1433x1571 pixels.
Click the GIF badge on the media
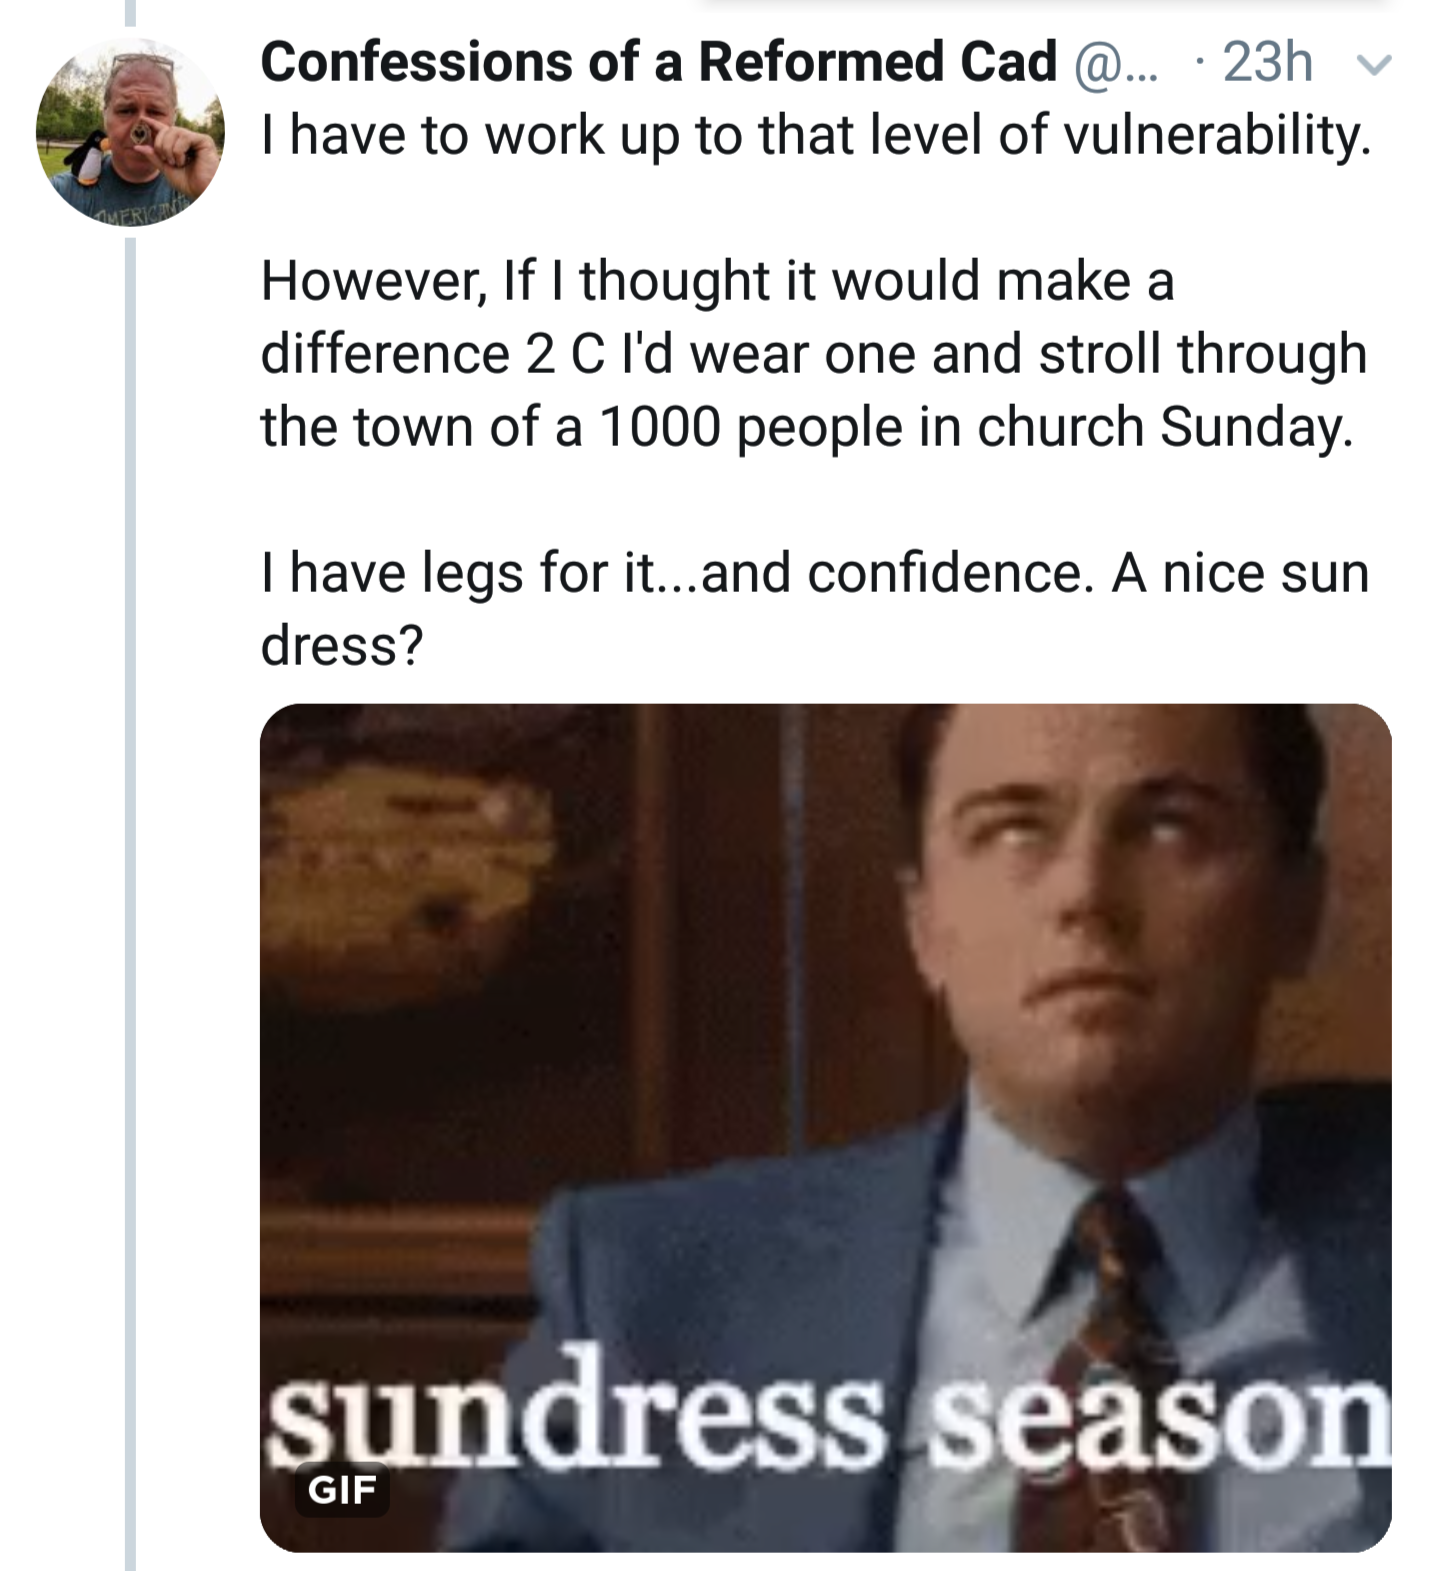[x=342, y=1490]
